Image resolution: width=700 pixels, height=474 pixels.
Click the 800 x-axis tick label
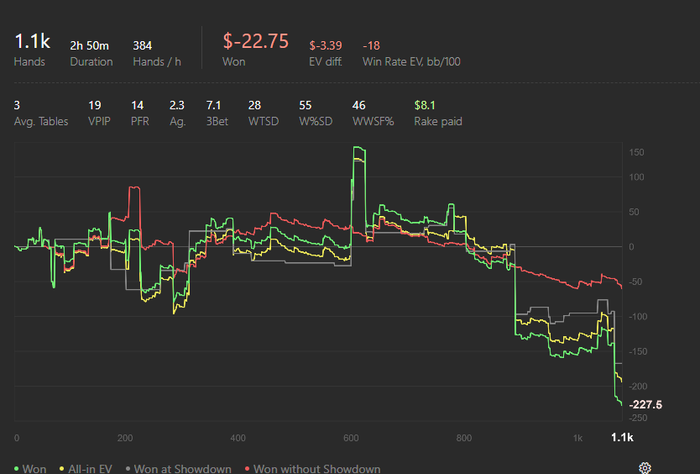[x=464, y=438]
